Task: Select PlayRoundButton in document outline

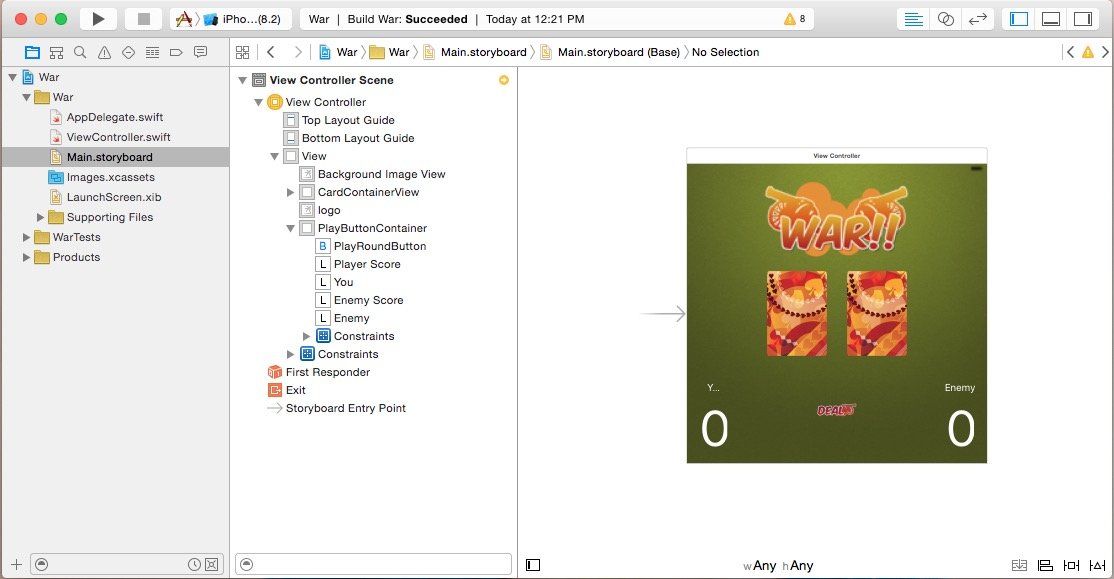Action: [379, 246]
